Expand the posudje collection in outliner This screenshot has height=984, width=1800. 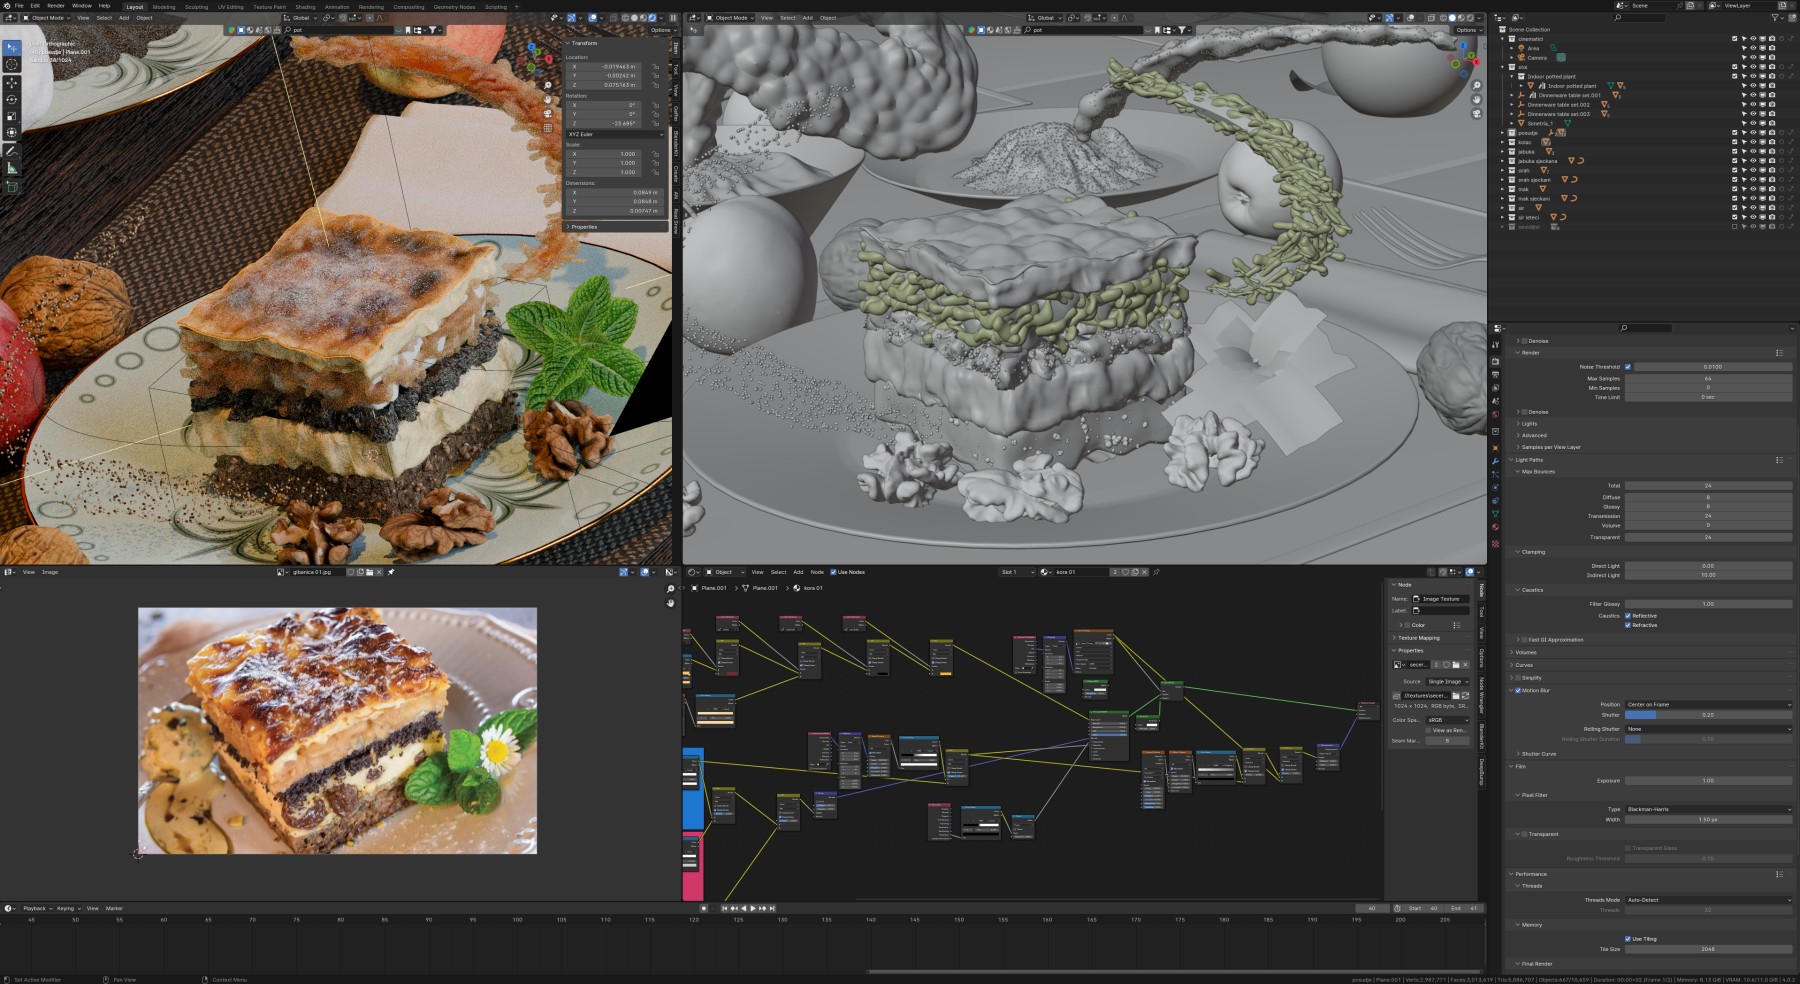(1502, 133)
